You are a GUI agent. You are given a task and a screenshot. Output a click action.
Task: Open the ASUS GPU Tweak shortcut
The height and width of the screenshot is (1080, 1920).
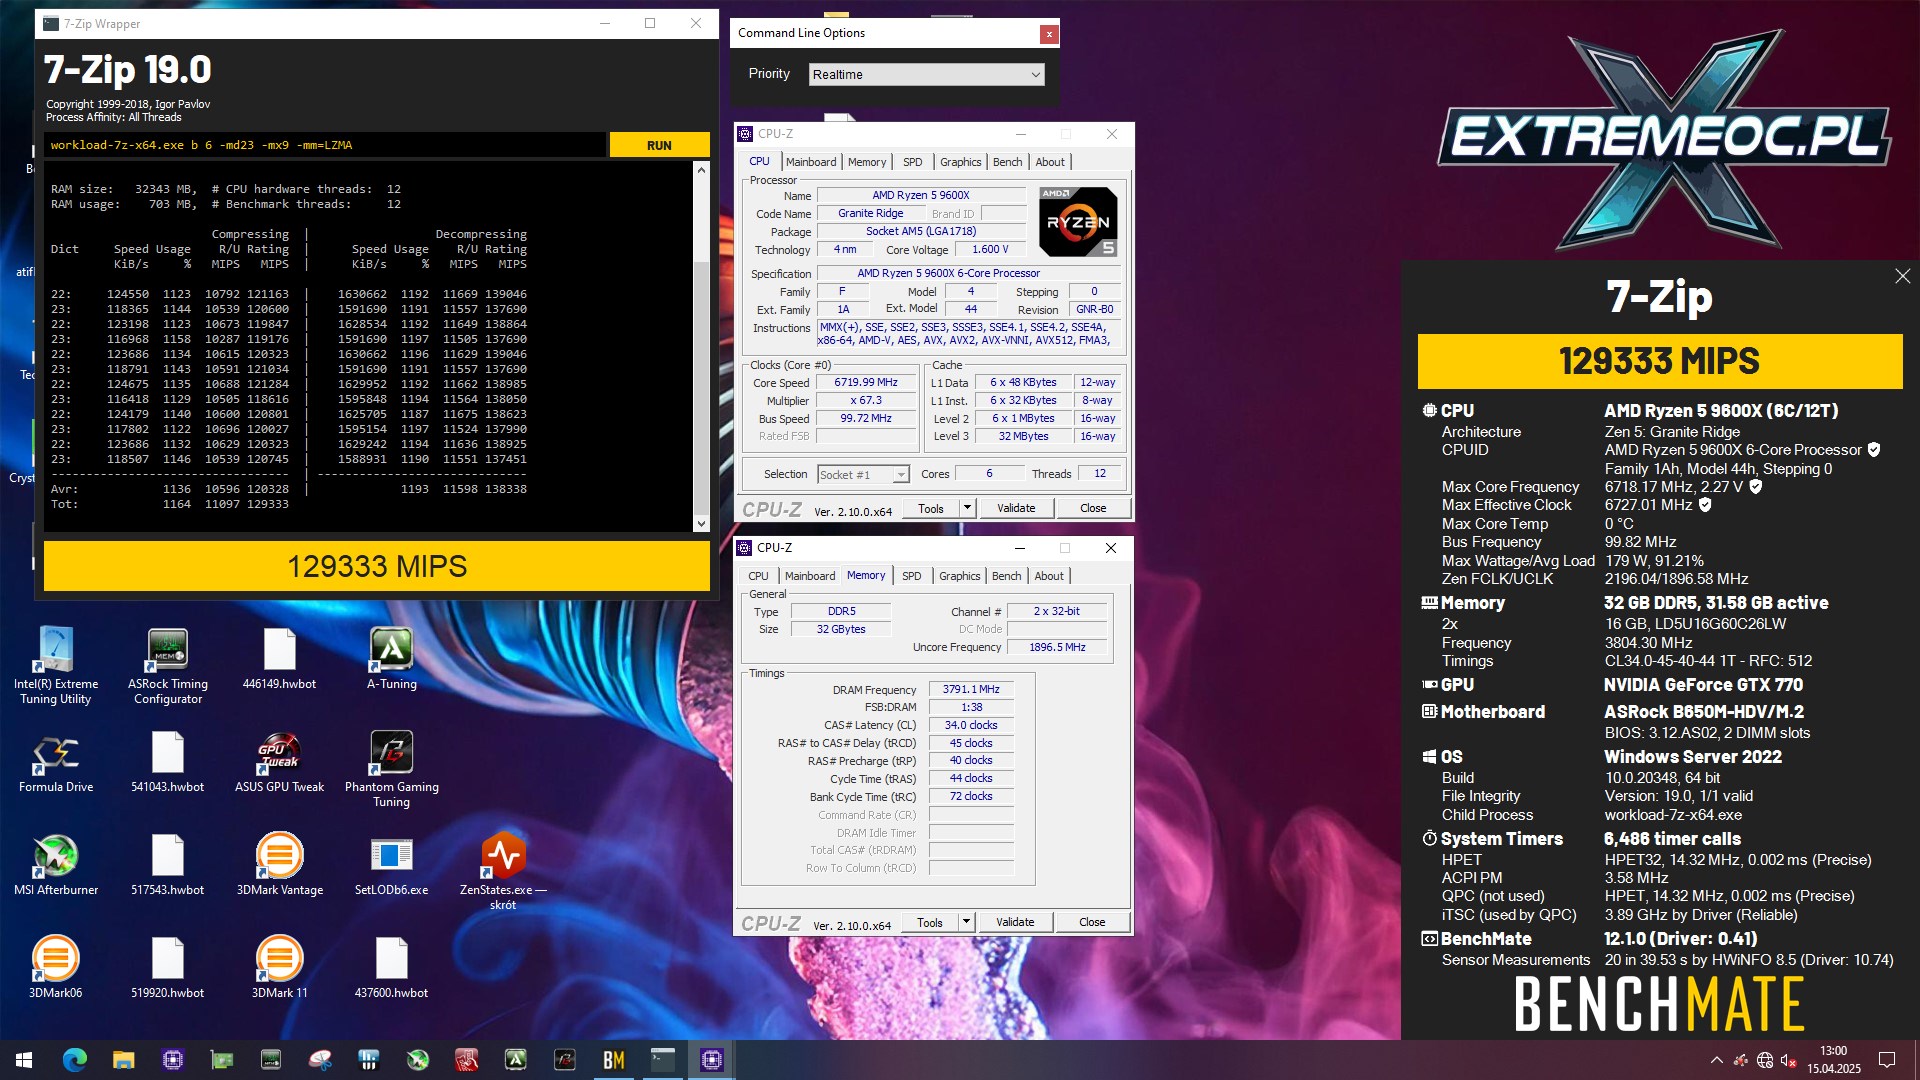[x=280, y=762]
